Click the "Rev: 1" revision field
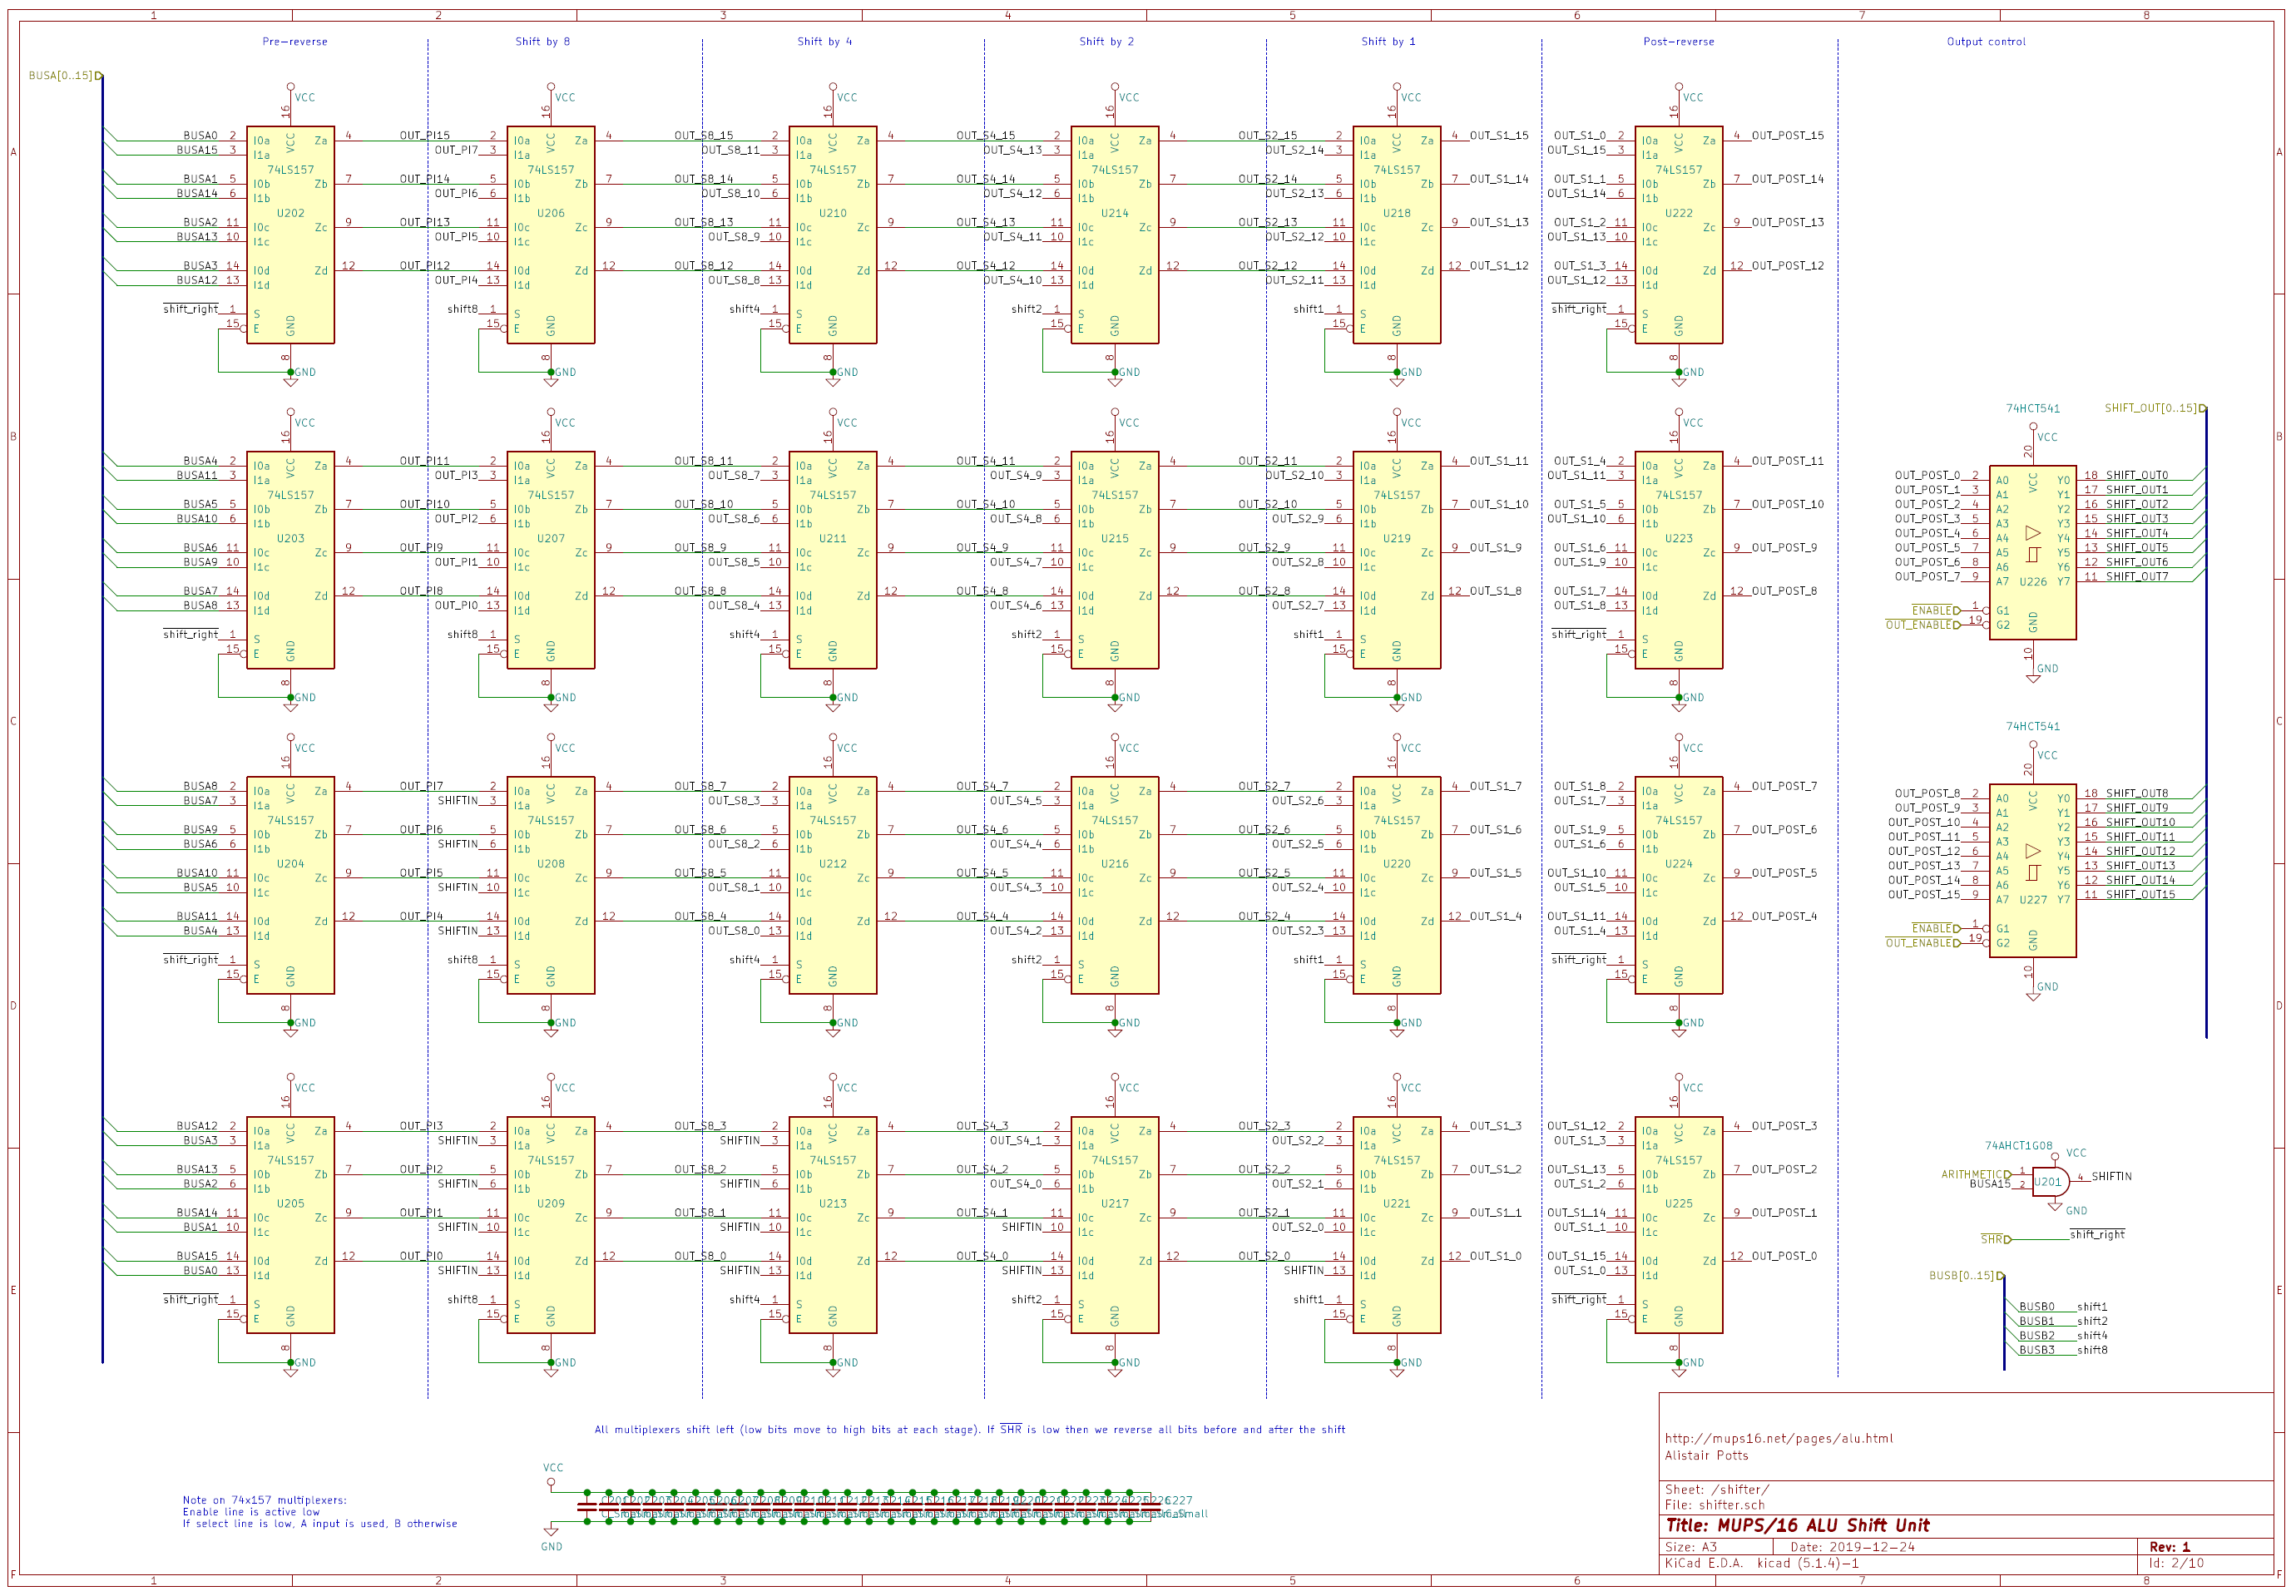The height and width of the screenshot is (1596, 2296). (x=2170, y=1548)
